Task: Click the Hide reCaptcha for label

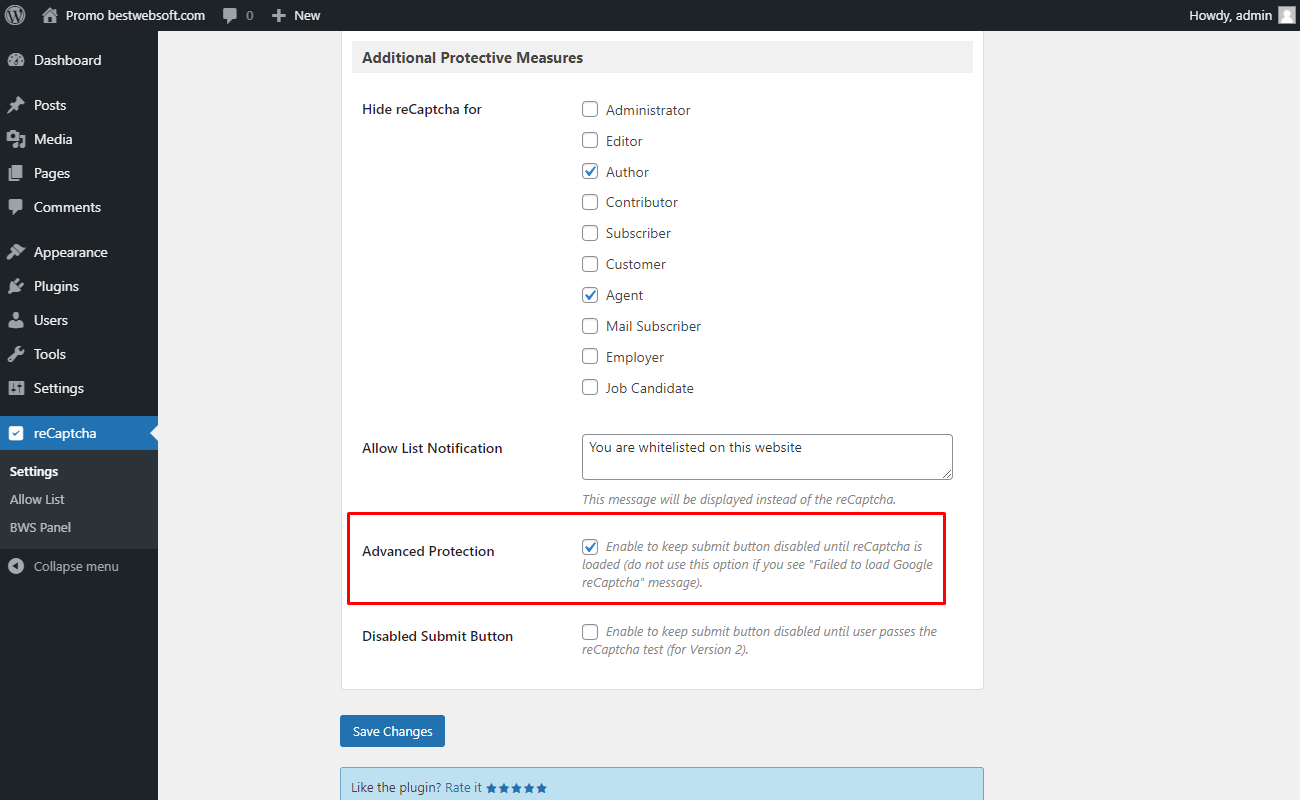Action: tap(422, 109)
